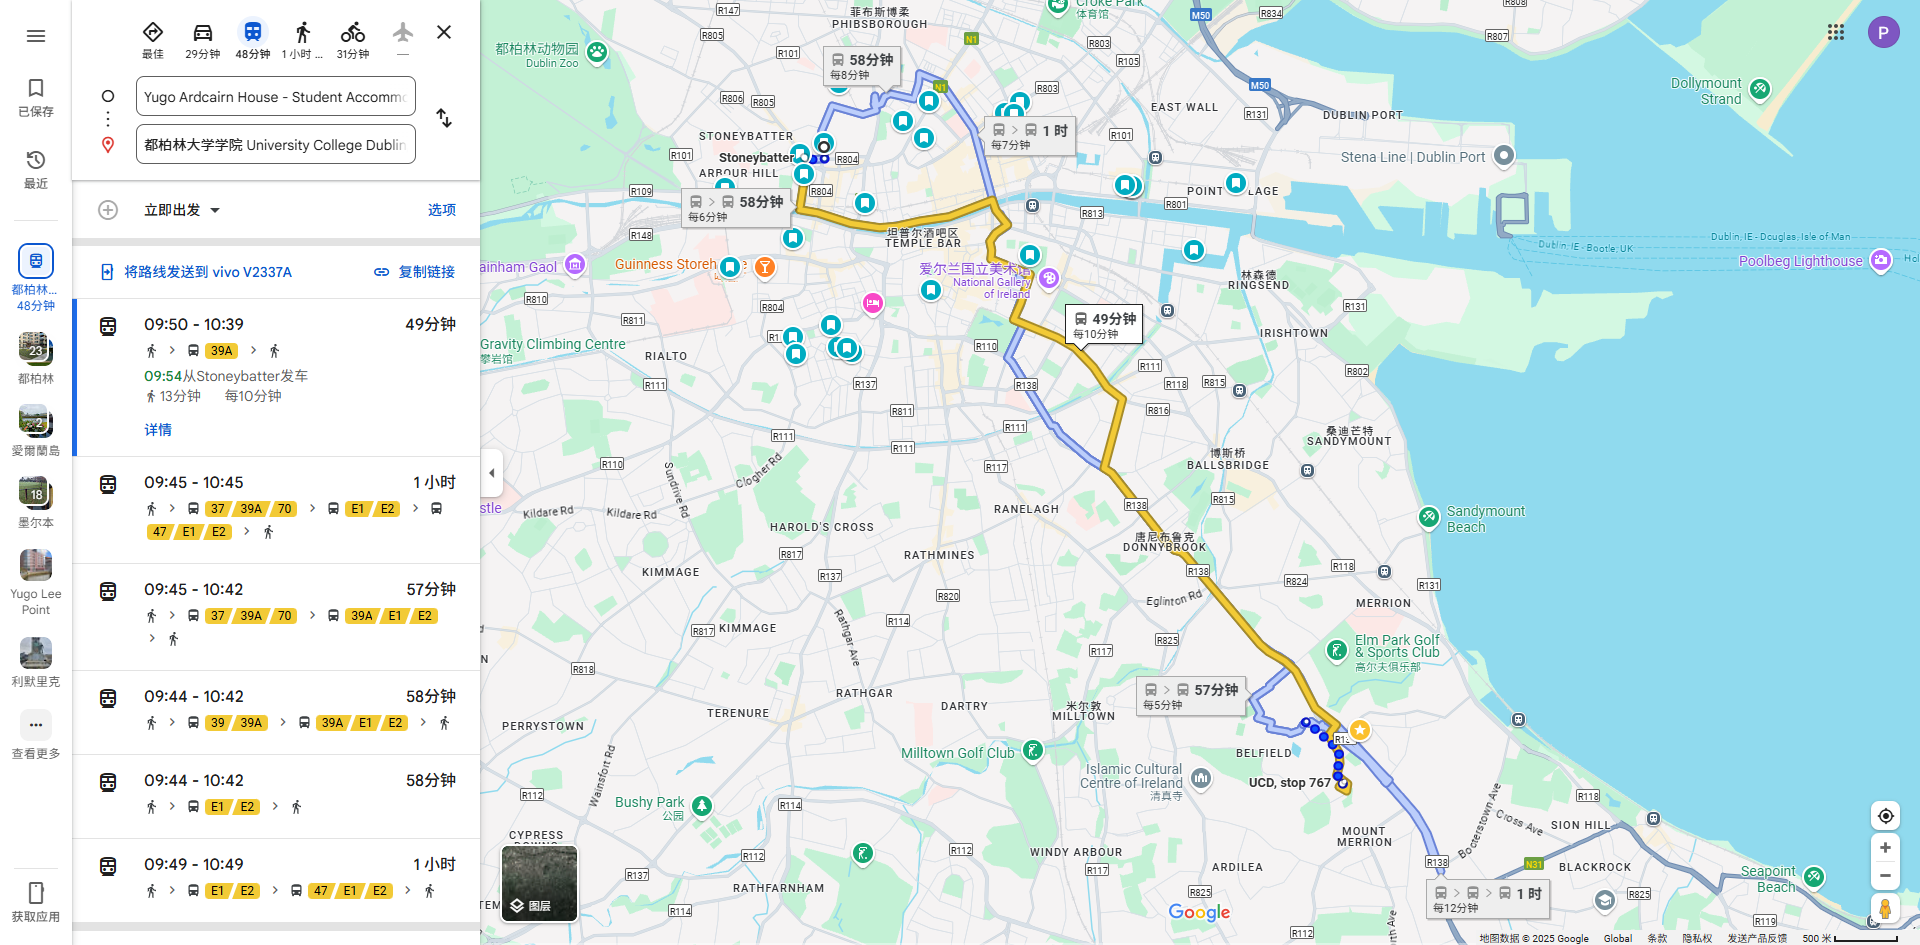Expand the Leave now departure dropdown
This screenshot has height=945, width=1920.
tap(182, 210)
